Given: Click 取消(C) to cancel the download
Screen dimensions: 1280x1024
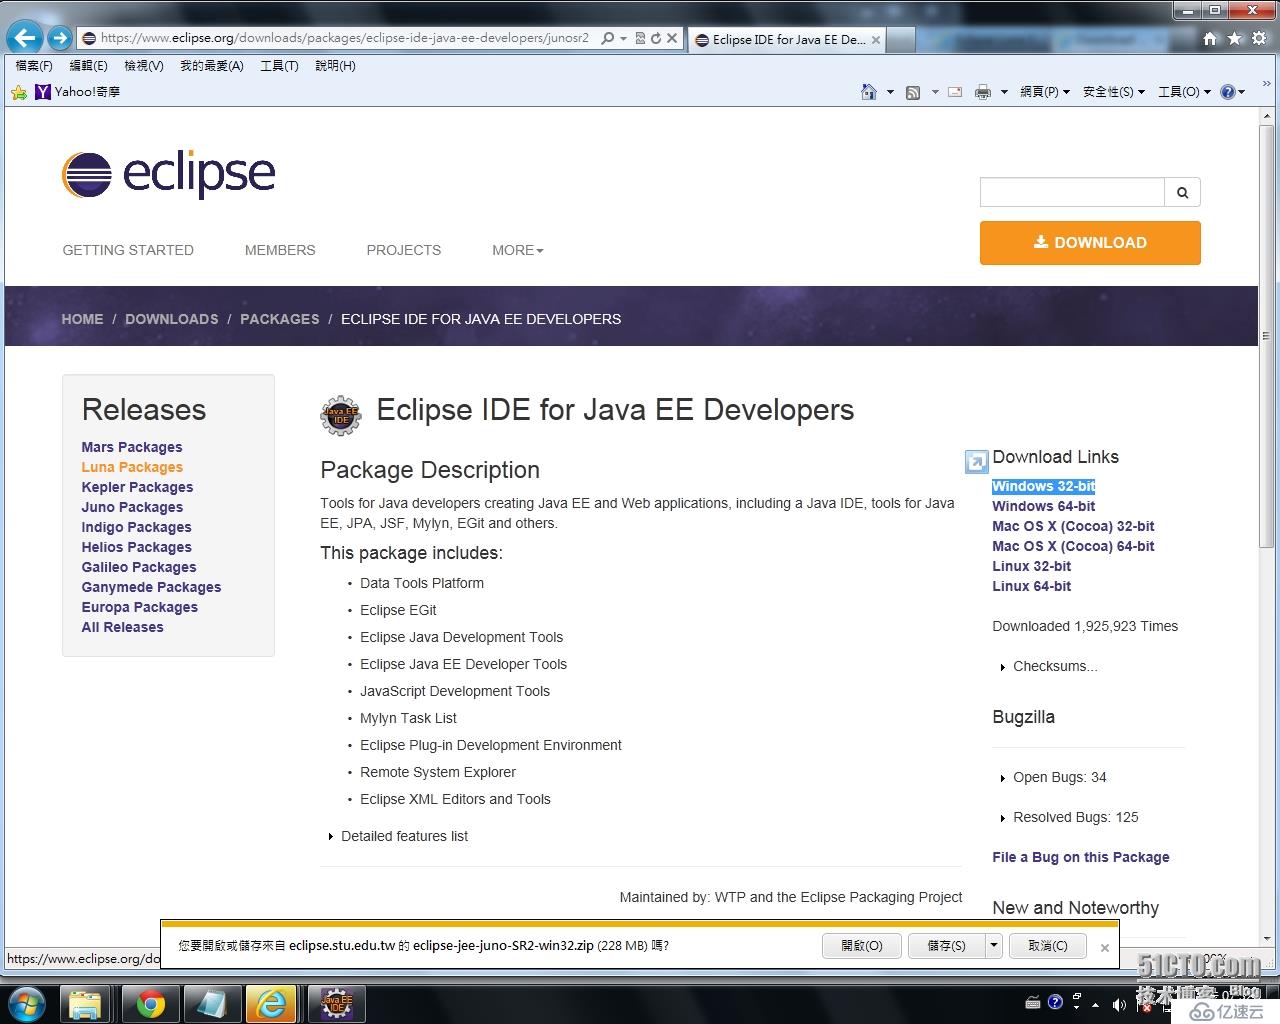Looking at the screenshot, I should [1047, 945].
